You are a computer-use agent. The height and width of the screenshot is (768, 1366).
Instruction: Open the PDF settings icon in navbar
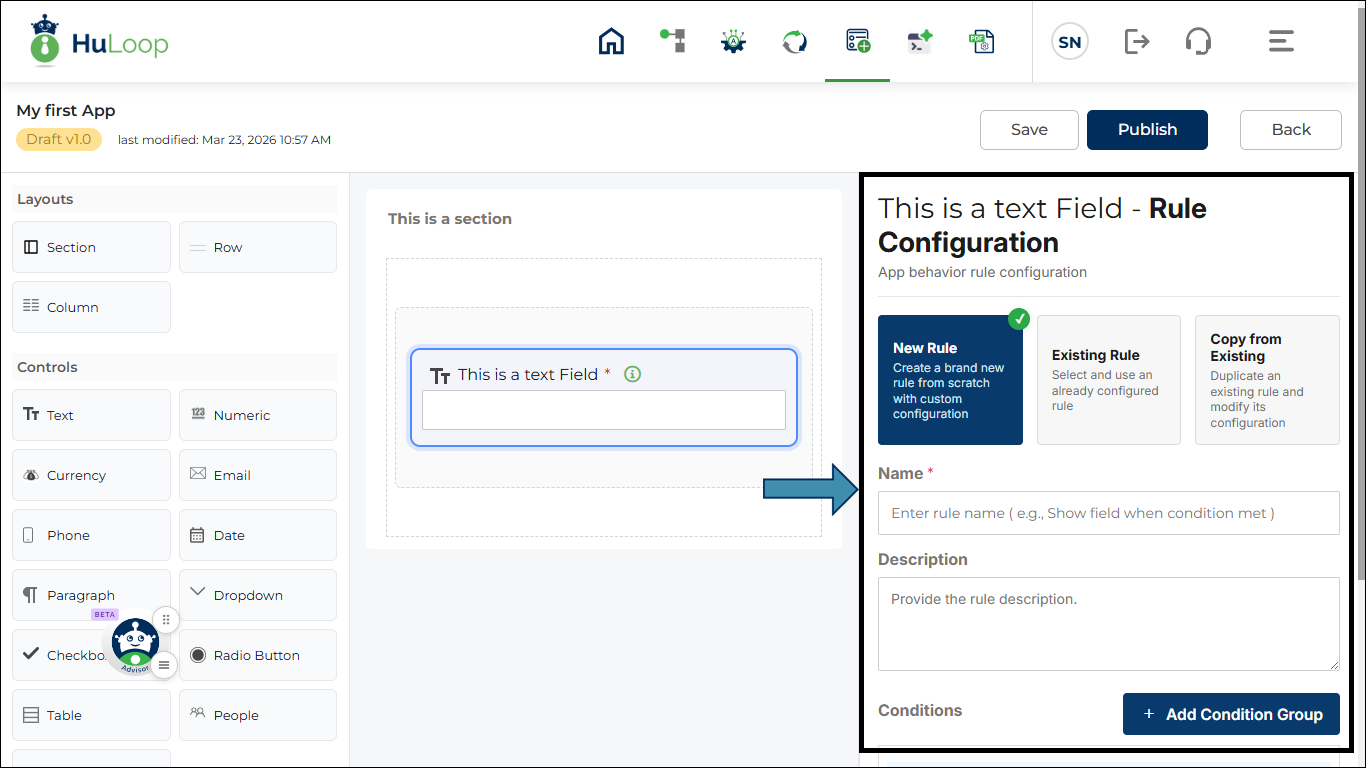click(x=980, y=41)
